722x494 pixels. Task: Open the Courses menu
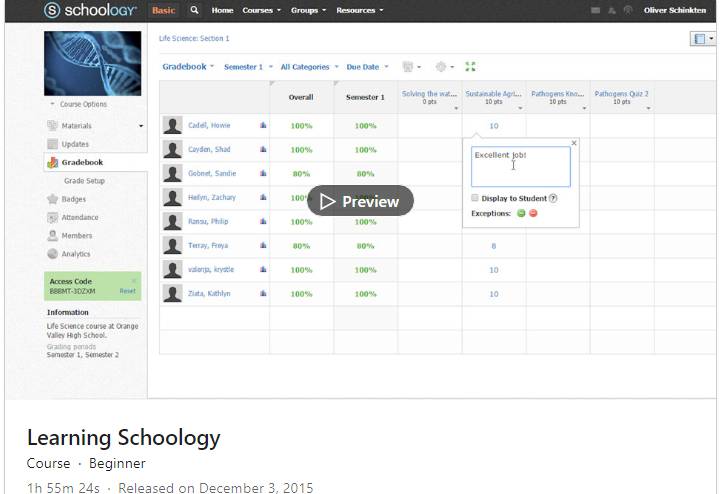(x=262, y=10)
